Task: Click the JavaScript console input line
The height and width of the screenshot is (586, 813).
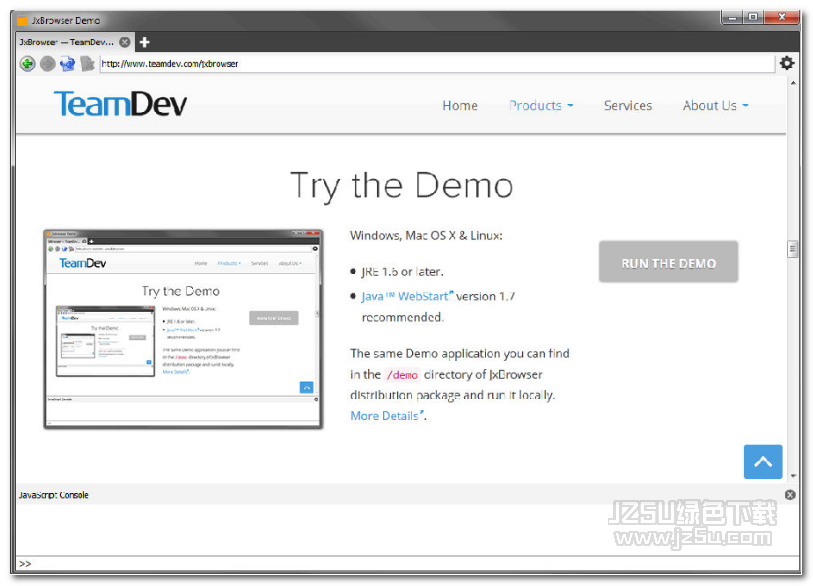Action: click(408, 564)
